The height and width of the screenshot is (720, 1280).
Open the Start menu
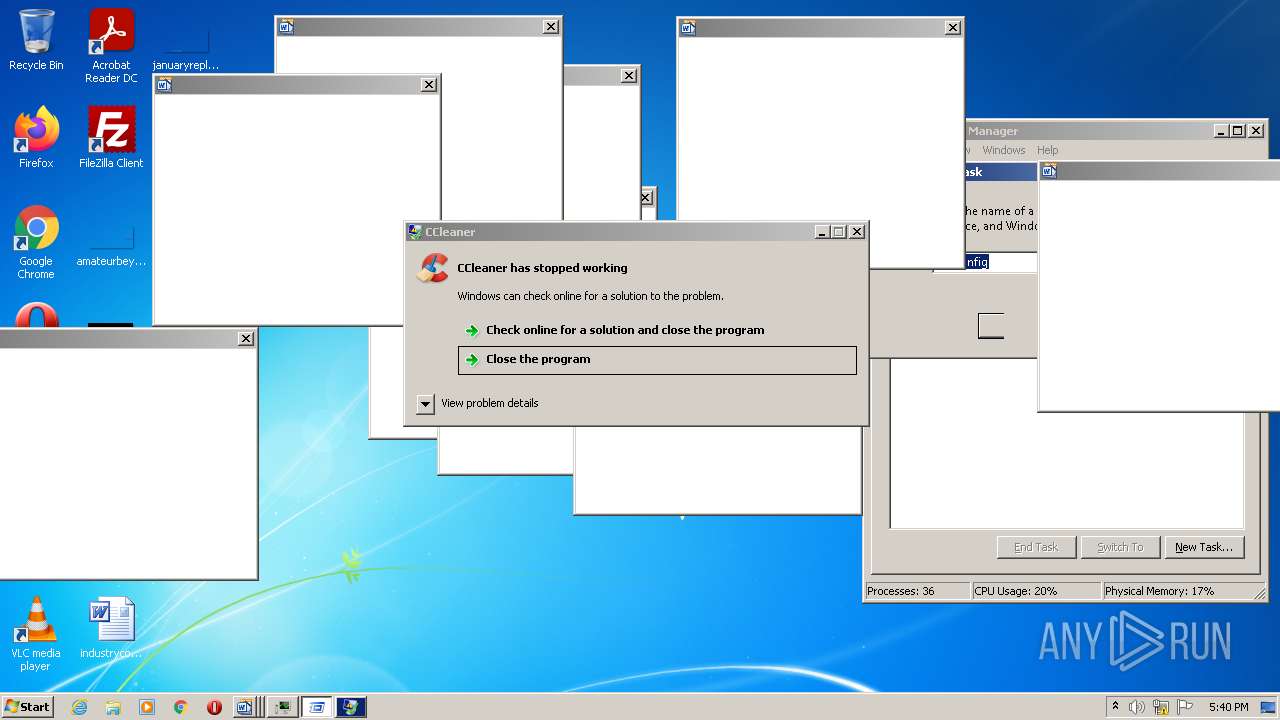point(28,707)
